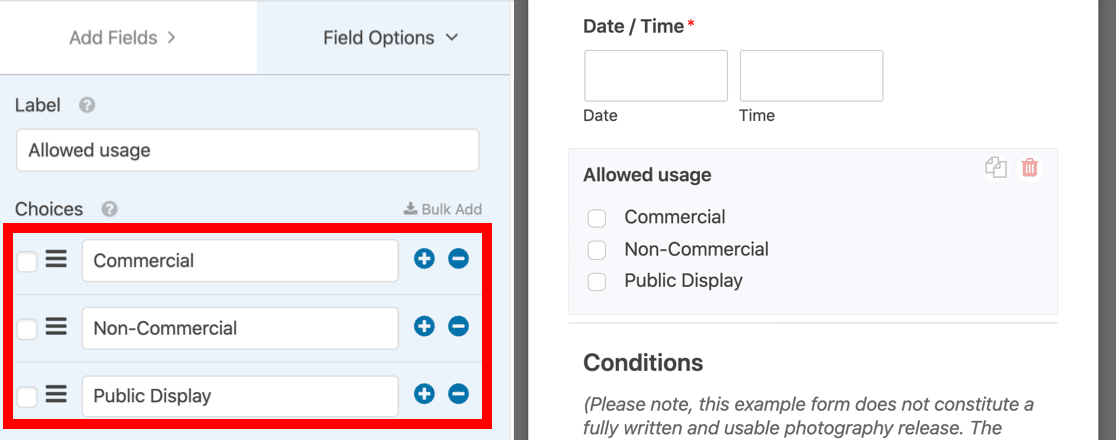Set Commercial as default choice checkbox
The image size is (1116, 440).
(x=27, y=261)
